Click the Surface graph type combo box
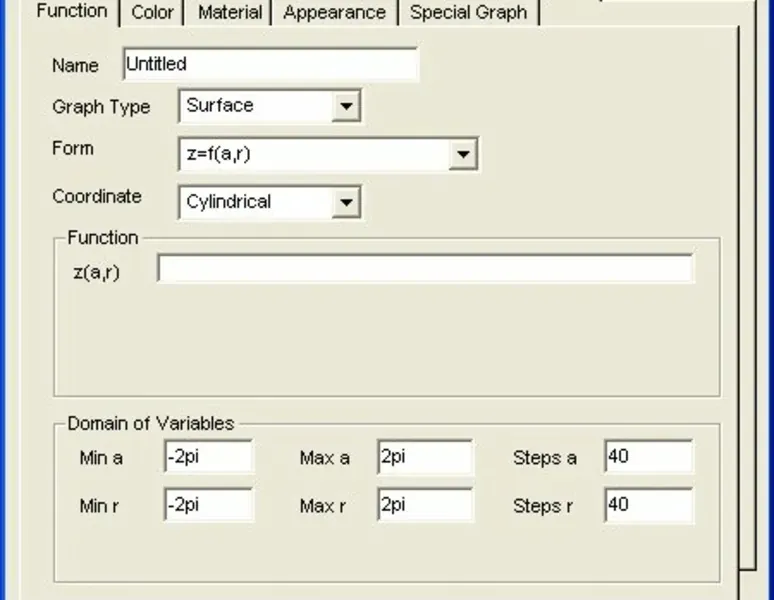The height and width of the screenshot is (600, 774). pyautogui.click(x=256, y=106)
